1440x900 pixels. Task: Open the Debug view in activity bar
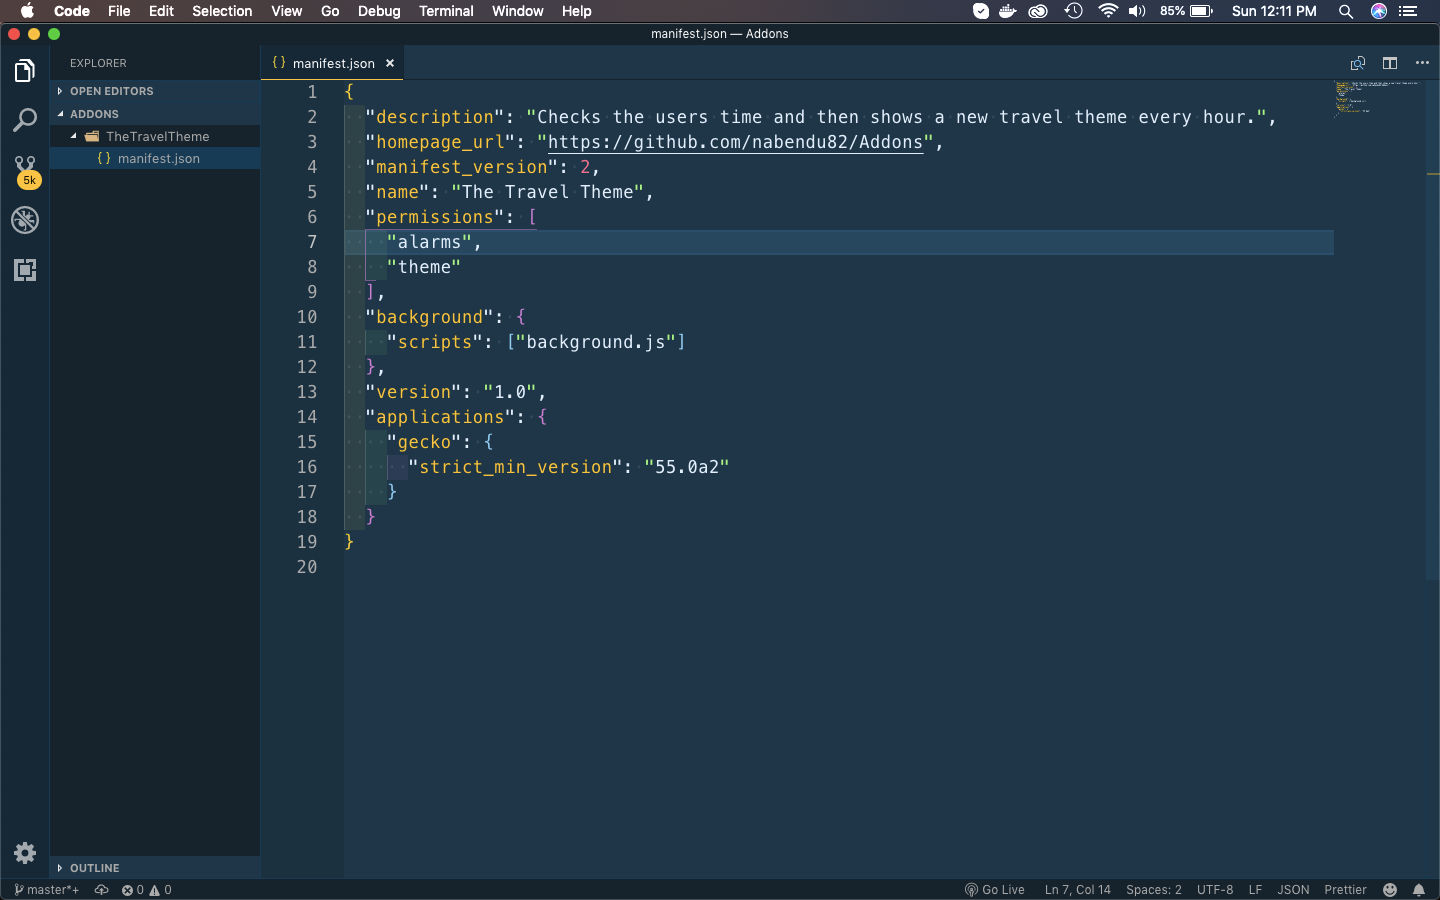click(x=25, y=220)
